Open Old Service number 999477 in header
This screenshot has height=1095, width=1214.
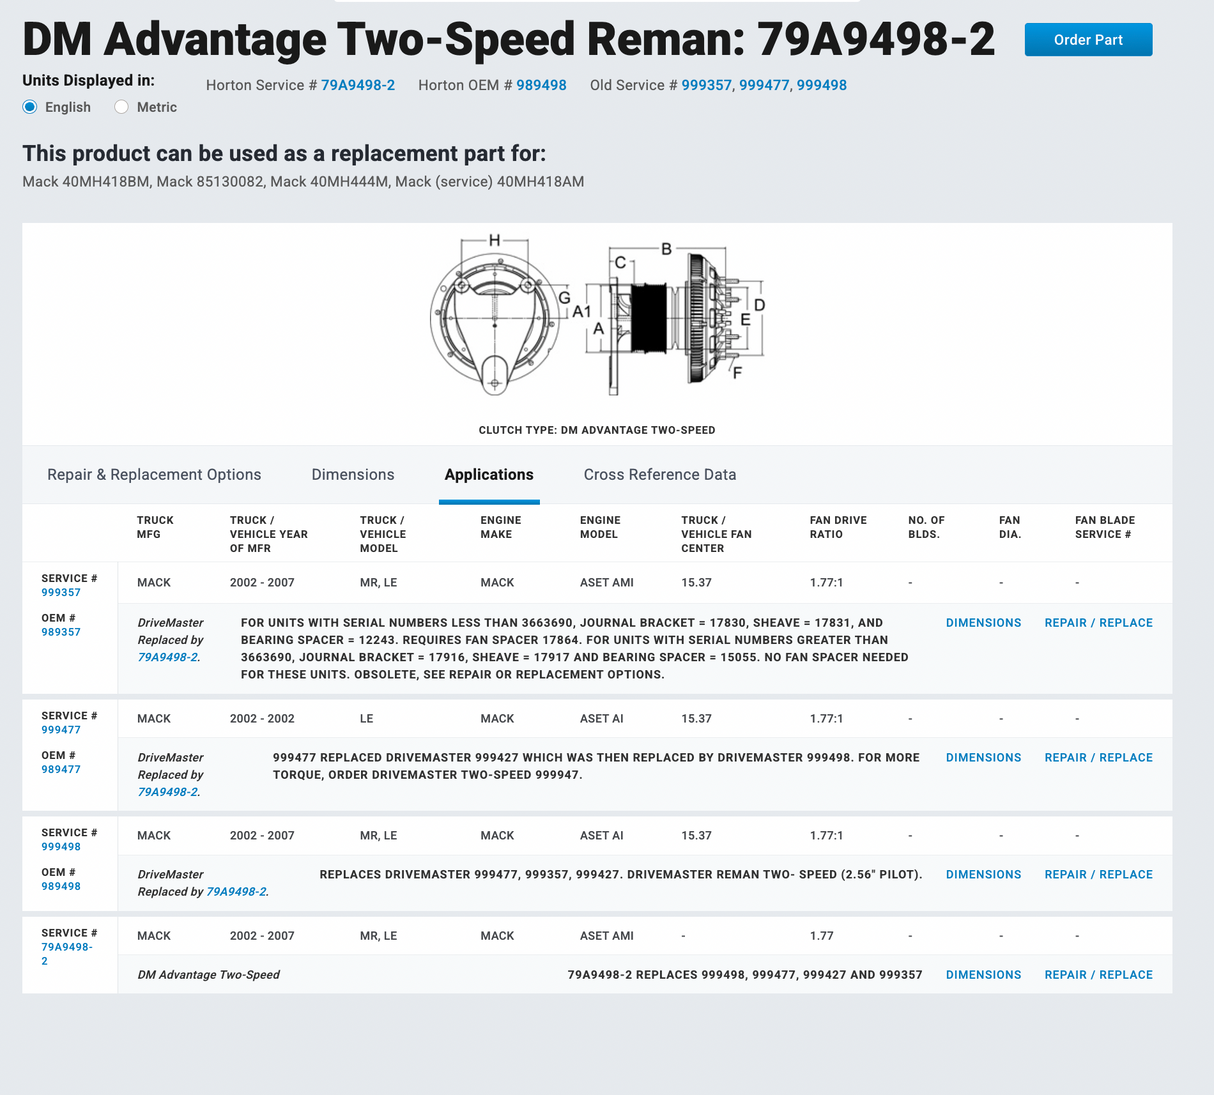pos(764,85)
